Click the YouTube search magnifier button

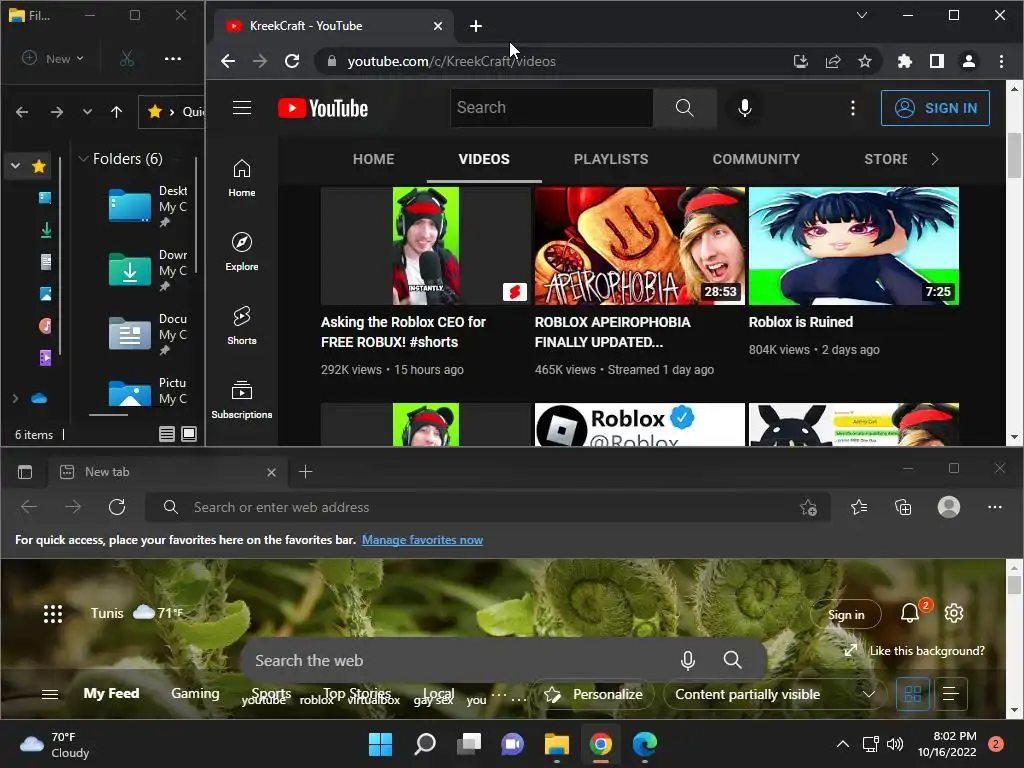pyautogui.click(x=684, y=108)
